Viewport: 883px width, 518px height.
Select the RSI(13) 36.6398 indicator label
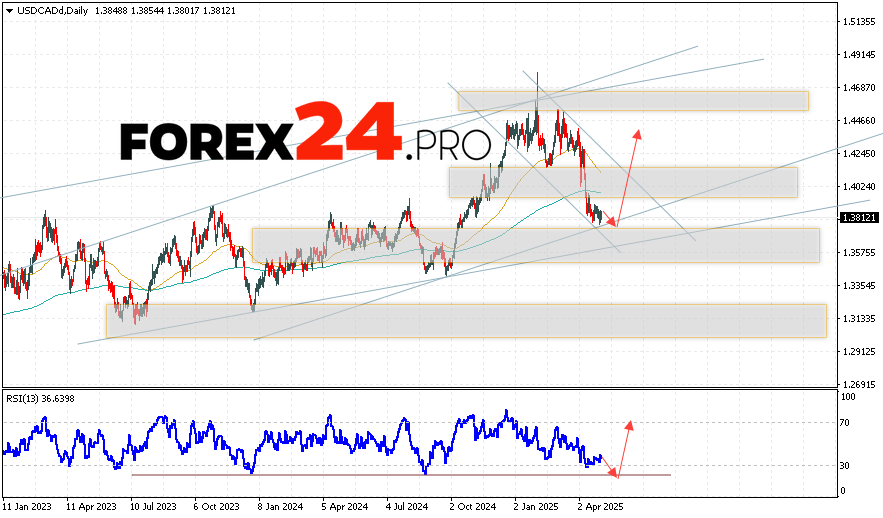(40, 399)
